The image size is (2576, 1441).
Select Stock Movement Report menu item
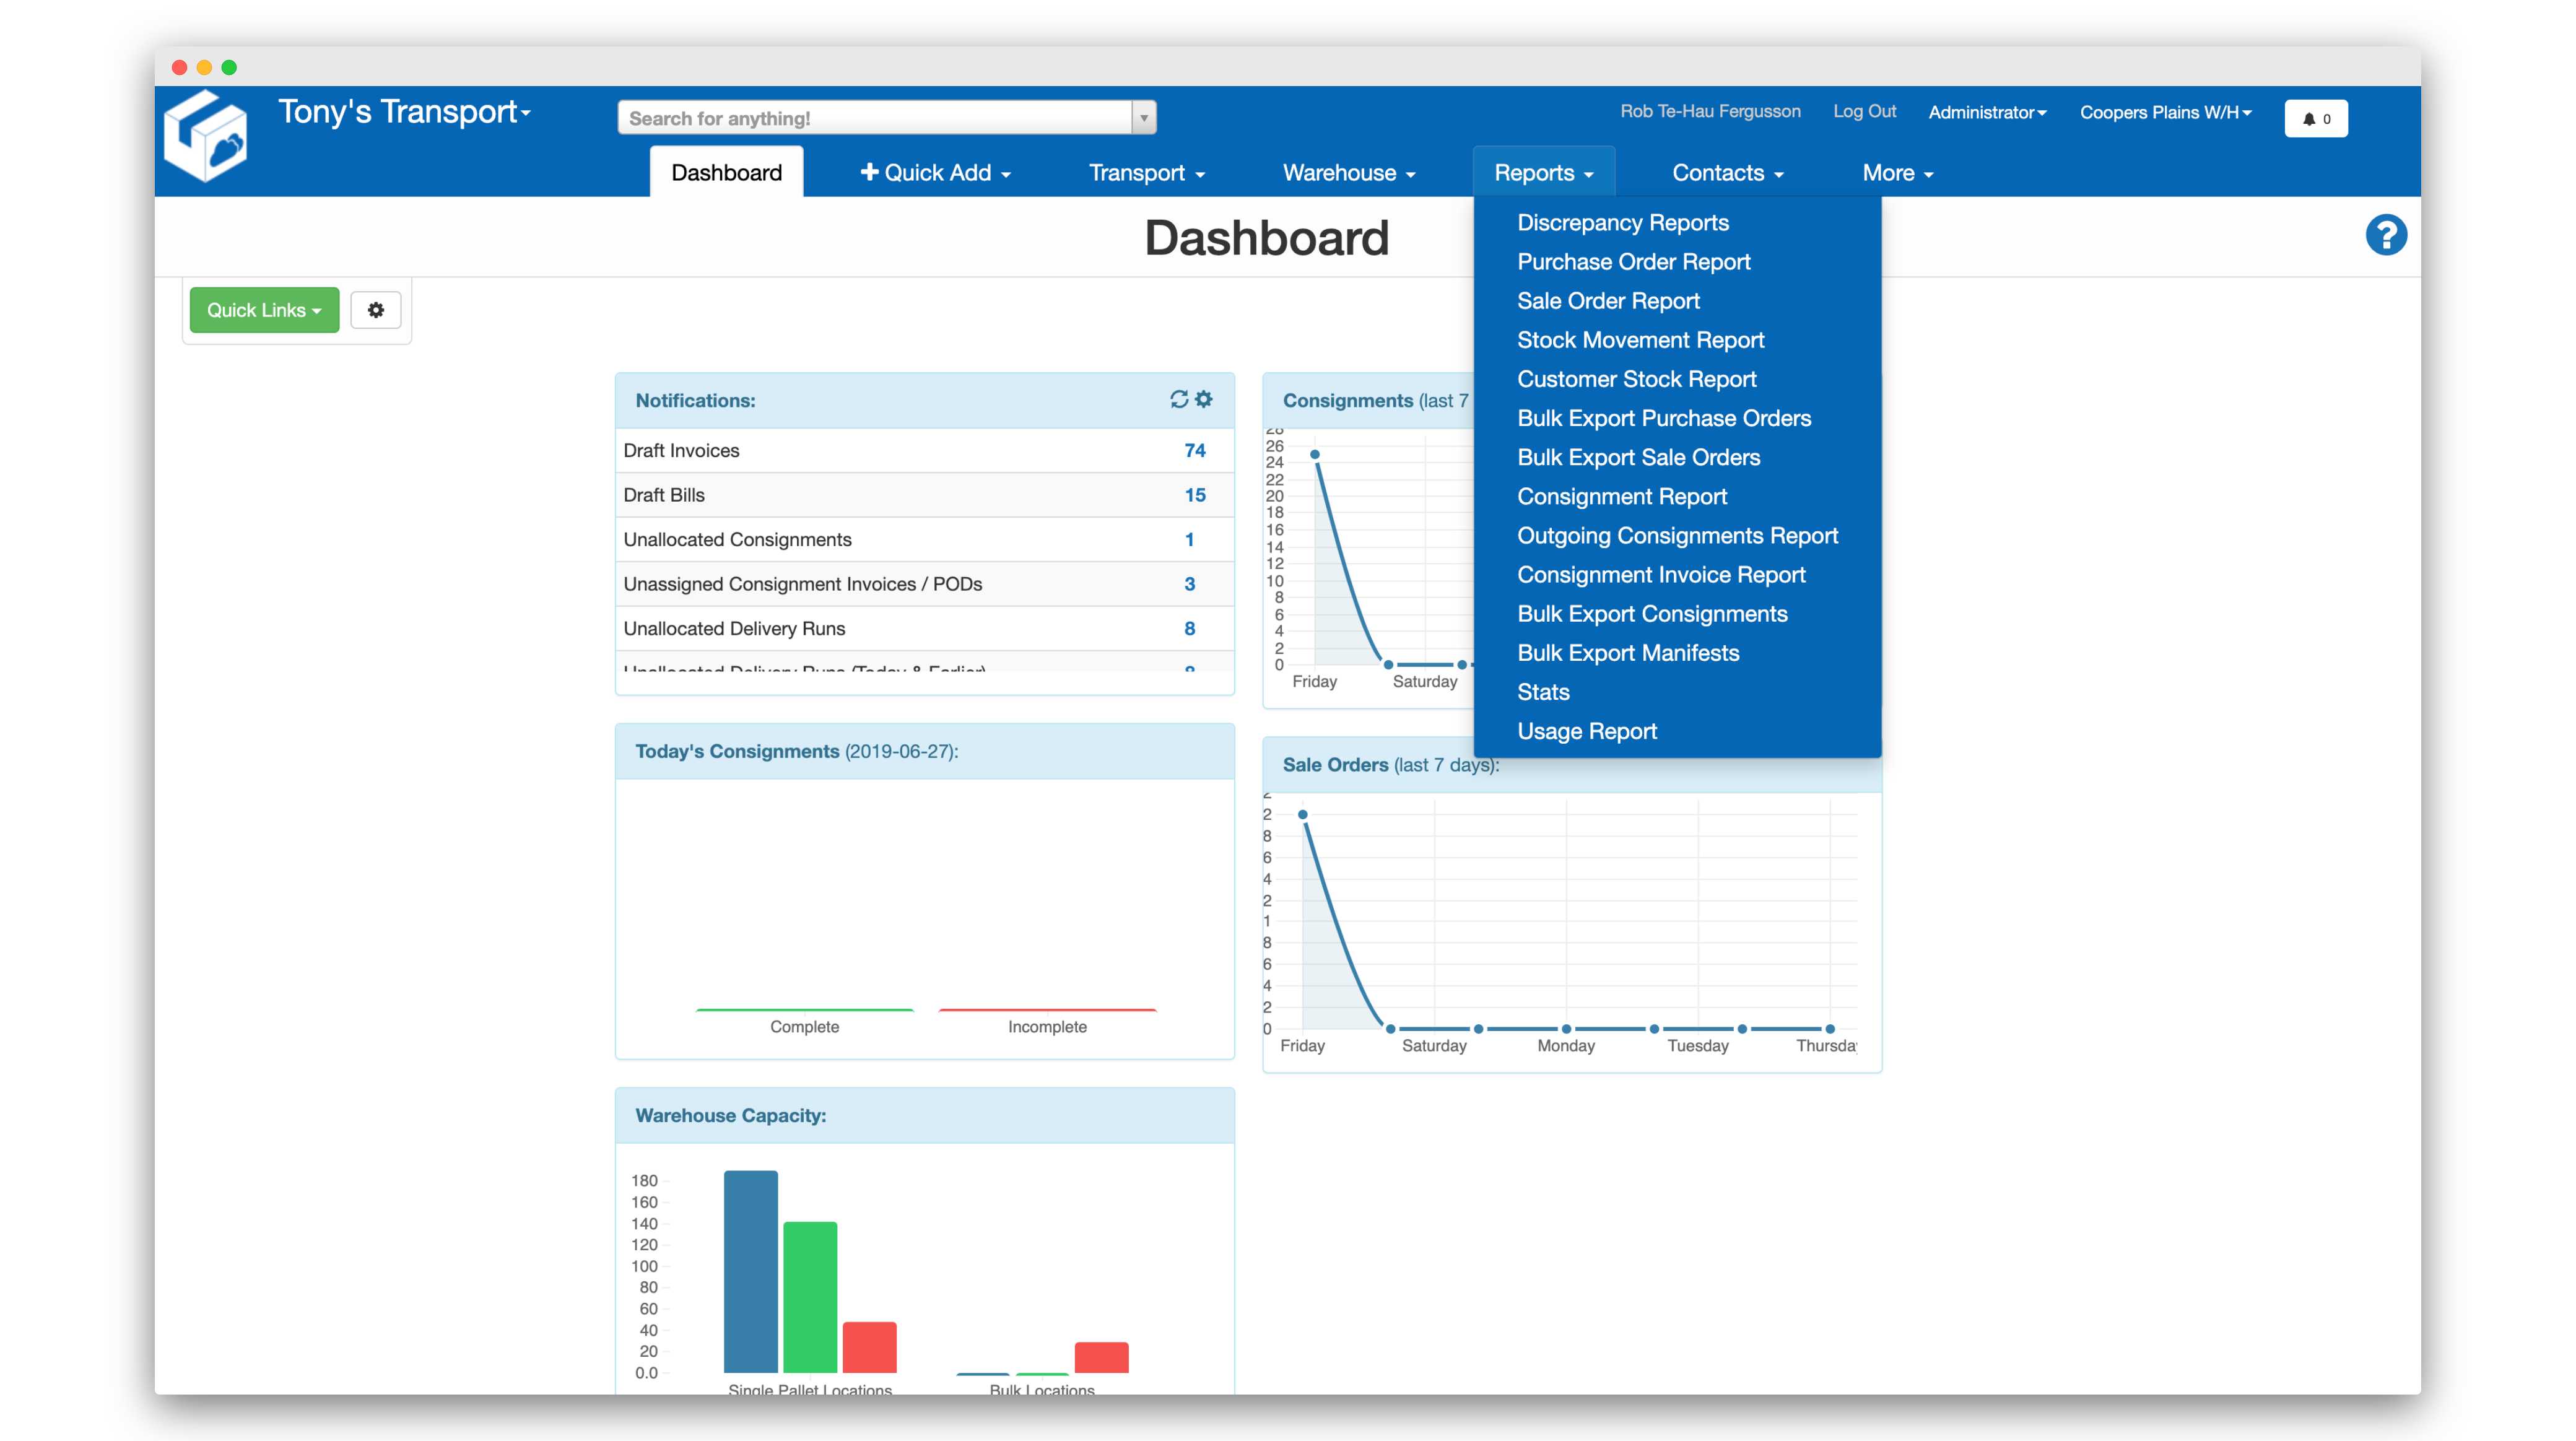(1640, 340)
